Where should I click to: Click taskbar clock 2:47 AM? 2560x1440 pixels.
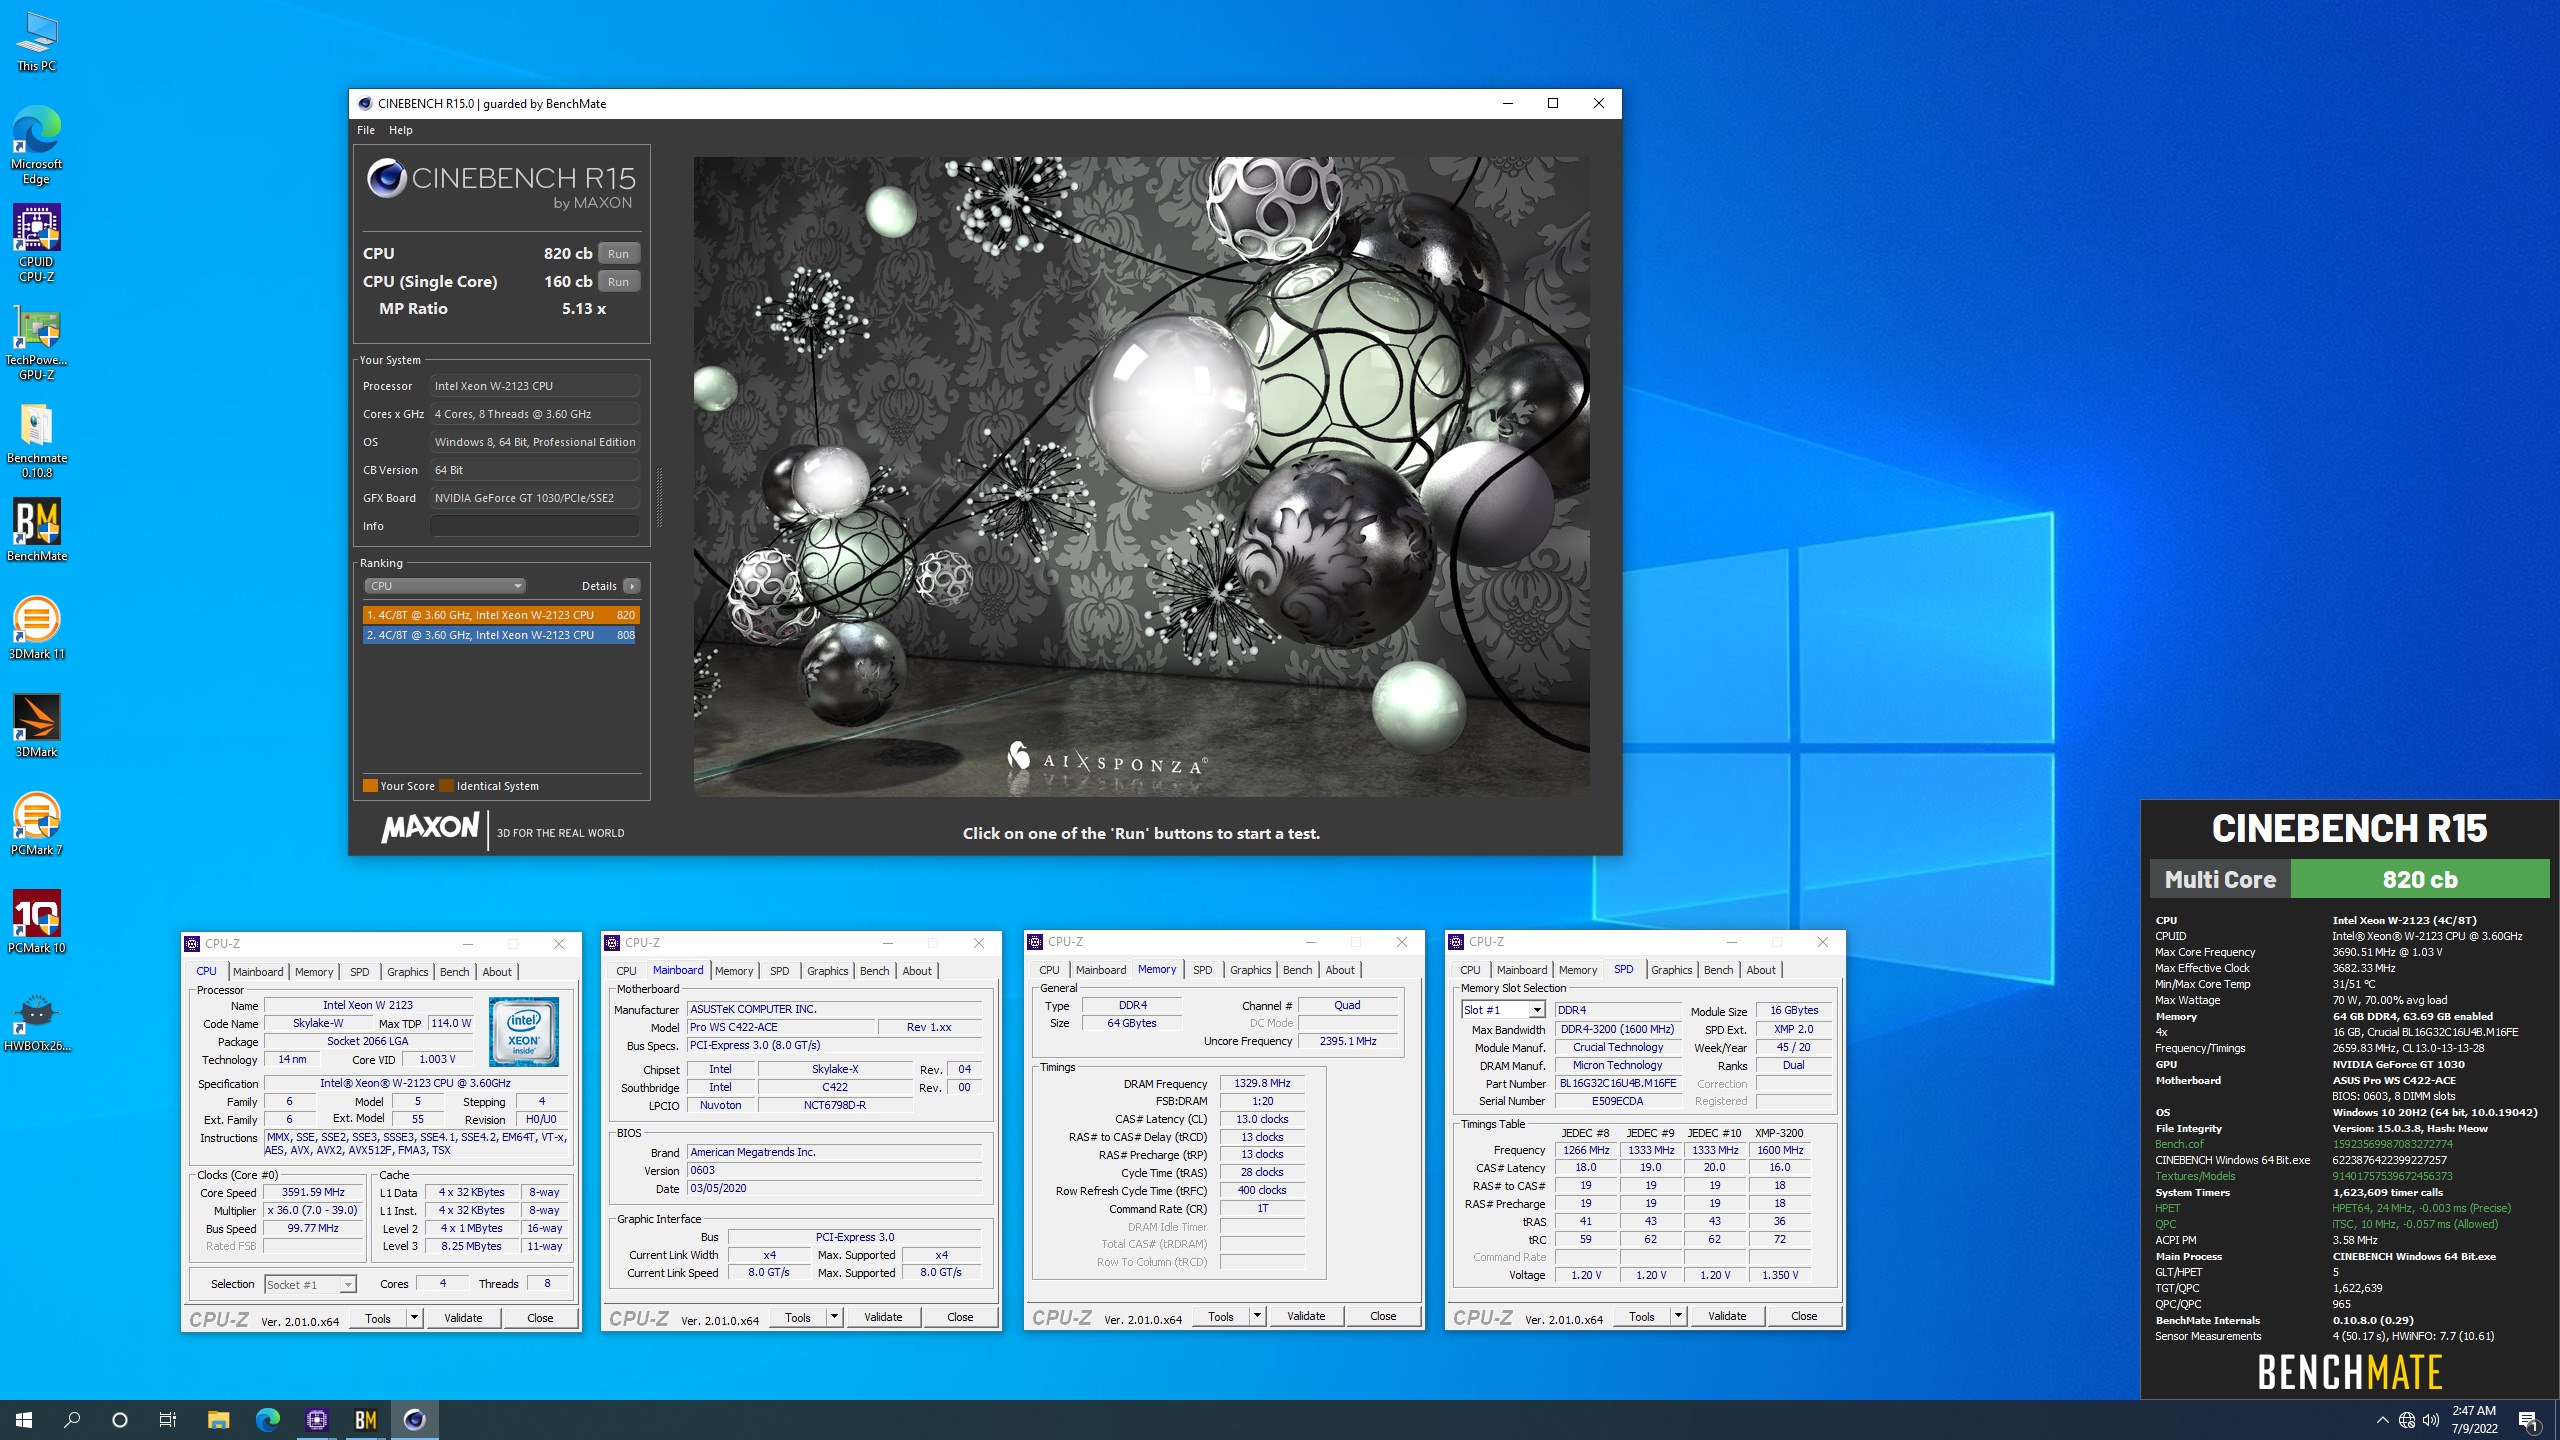(x=2473, y=1420)
